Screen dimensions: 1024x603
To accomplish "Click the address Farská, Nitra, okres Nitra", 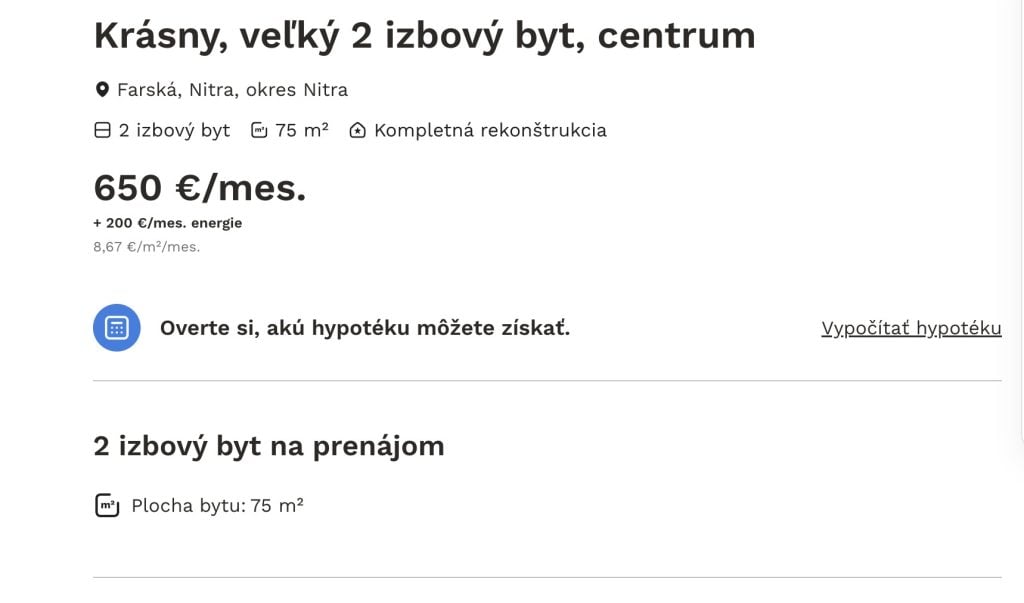I will 233,89.
